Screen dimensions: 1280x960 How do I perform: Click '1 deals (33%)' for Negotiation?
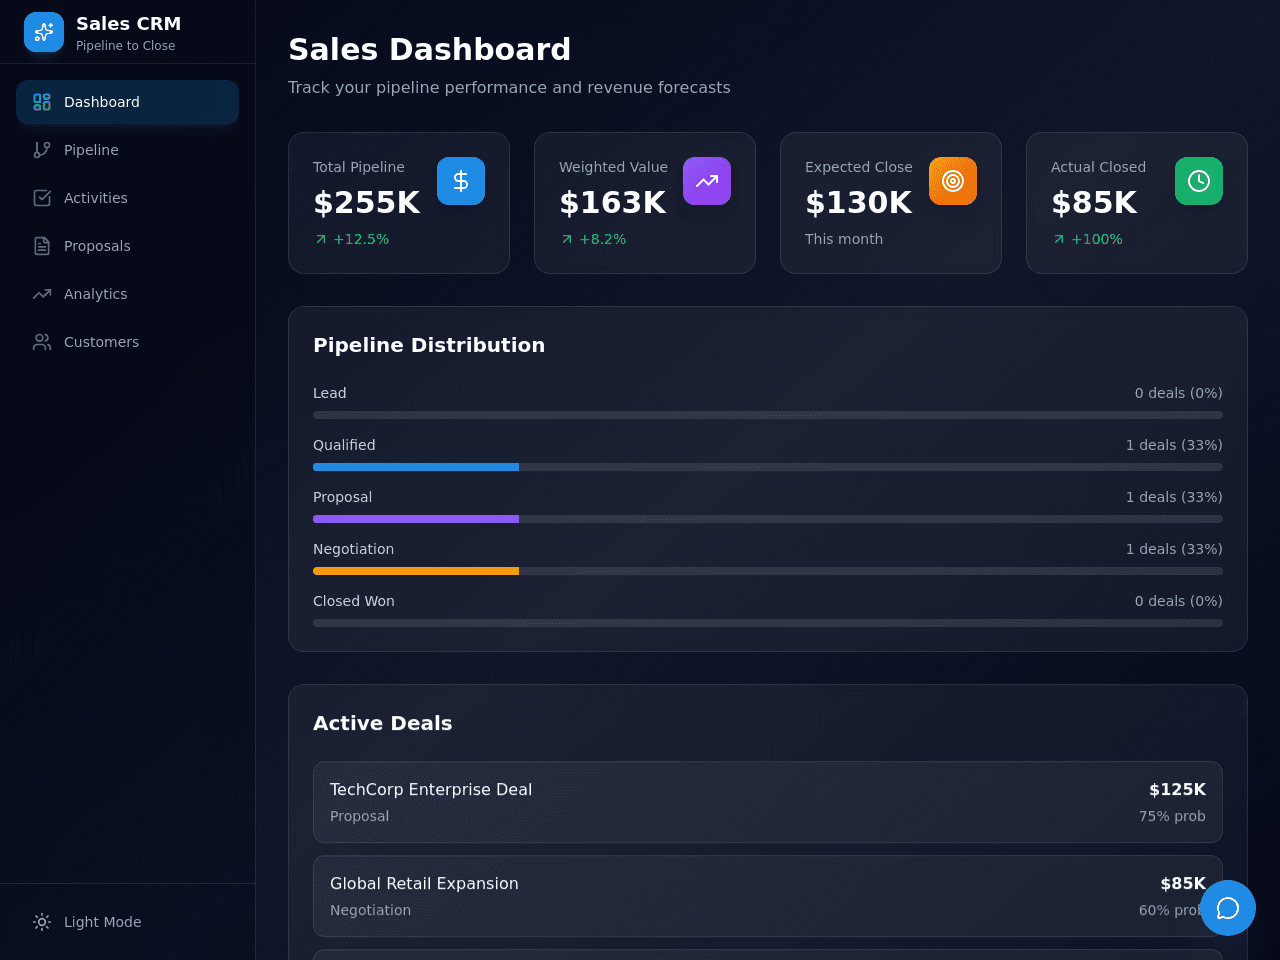click(1174, 549)
